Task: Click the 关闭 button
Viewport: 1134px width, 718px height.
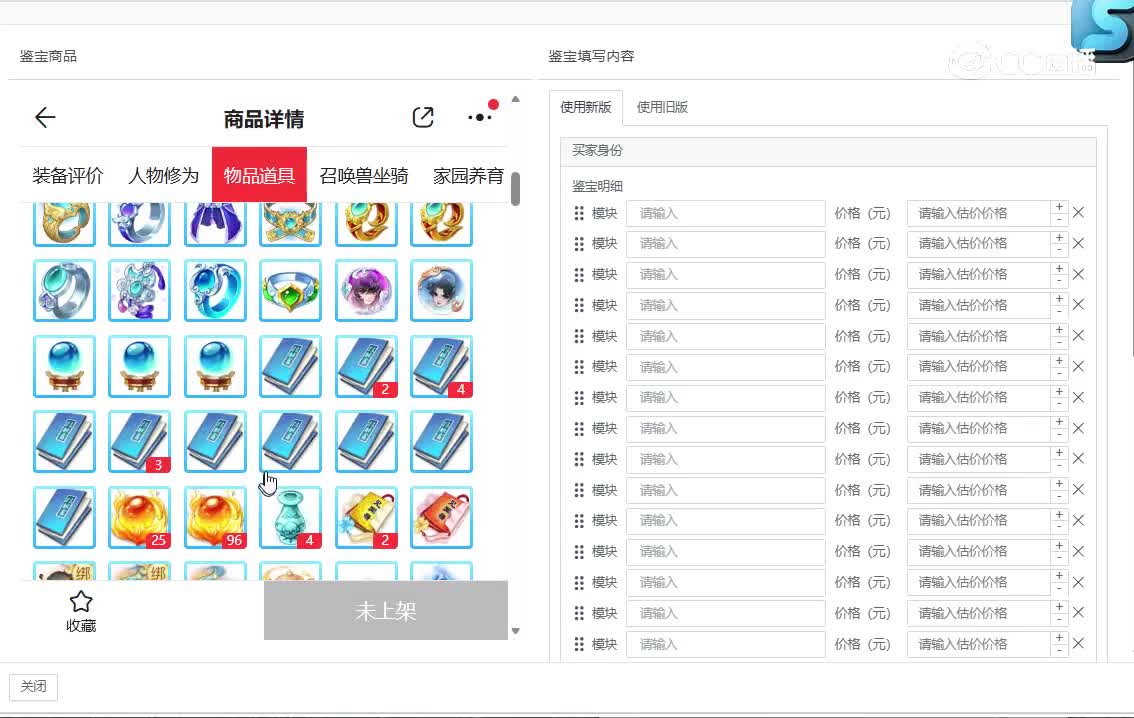Action: (33, 686)
